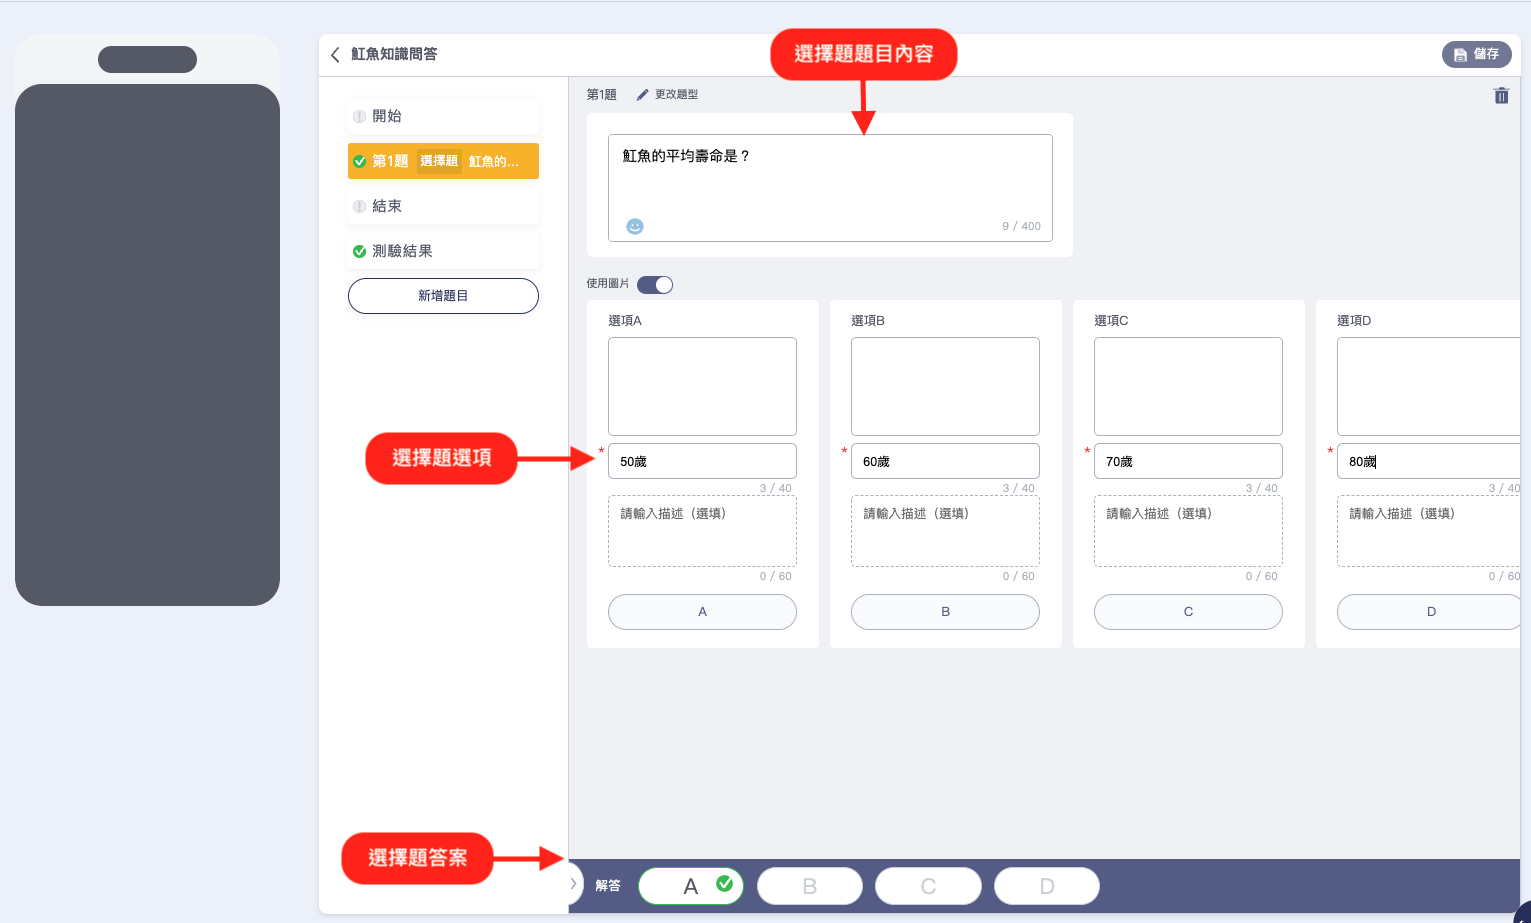Screen dimensions: 1531x923
Task: Select 第1題 選擇題 in the sidebar
Action: click(x=443, y=161)
